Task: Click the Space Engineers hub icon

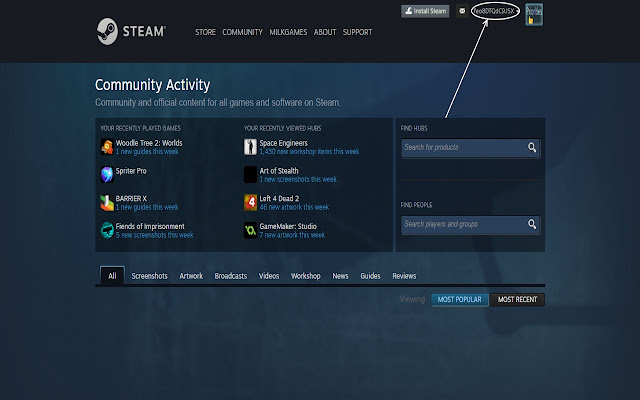Action: click(x=251, y=147)
